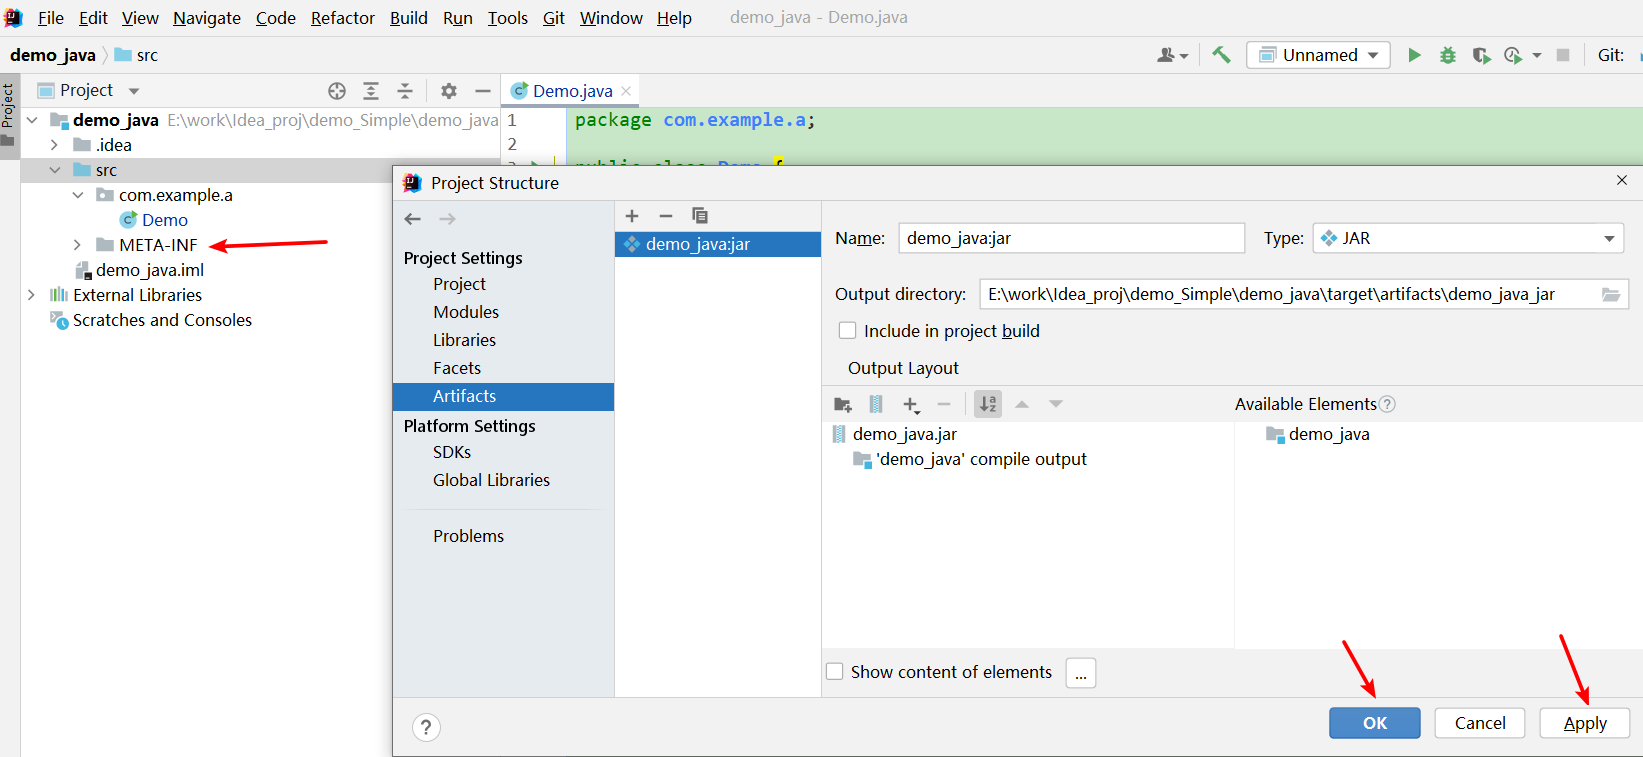This screenshot has width=1643, height=757.
Task: Move element down in Output Layout
Action: click(x=1056, y=404)
